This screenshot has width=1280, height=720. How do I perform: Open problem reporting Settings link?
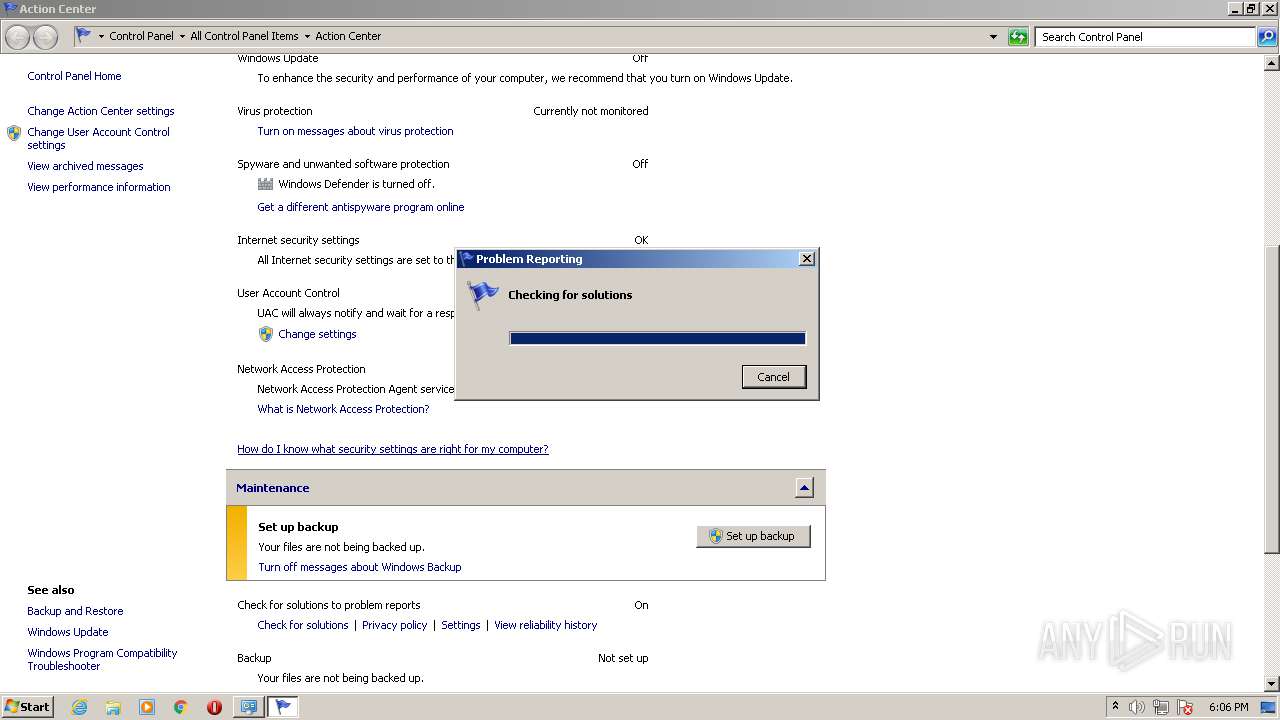[x=461, y=625]
